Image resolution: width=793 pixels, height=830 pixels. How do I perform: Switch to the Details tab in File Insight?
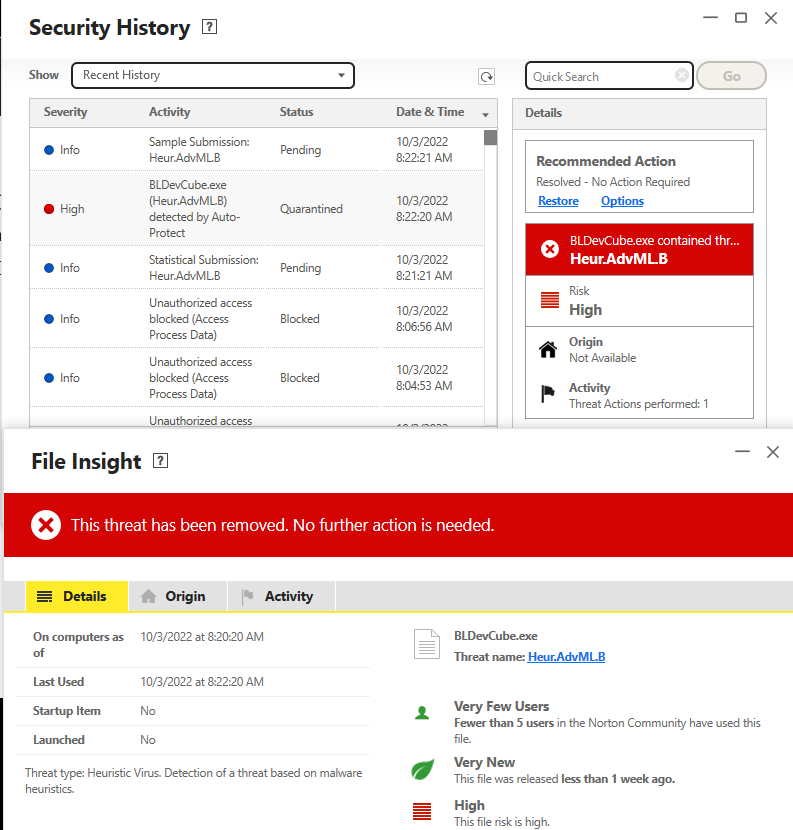77,597
